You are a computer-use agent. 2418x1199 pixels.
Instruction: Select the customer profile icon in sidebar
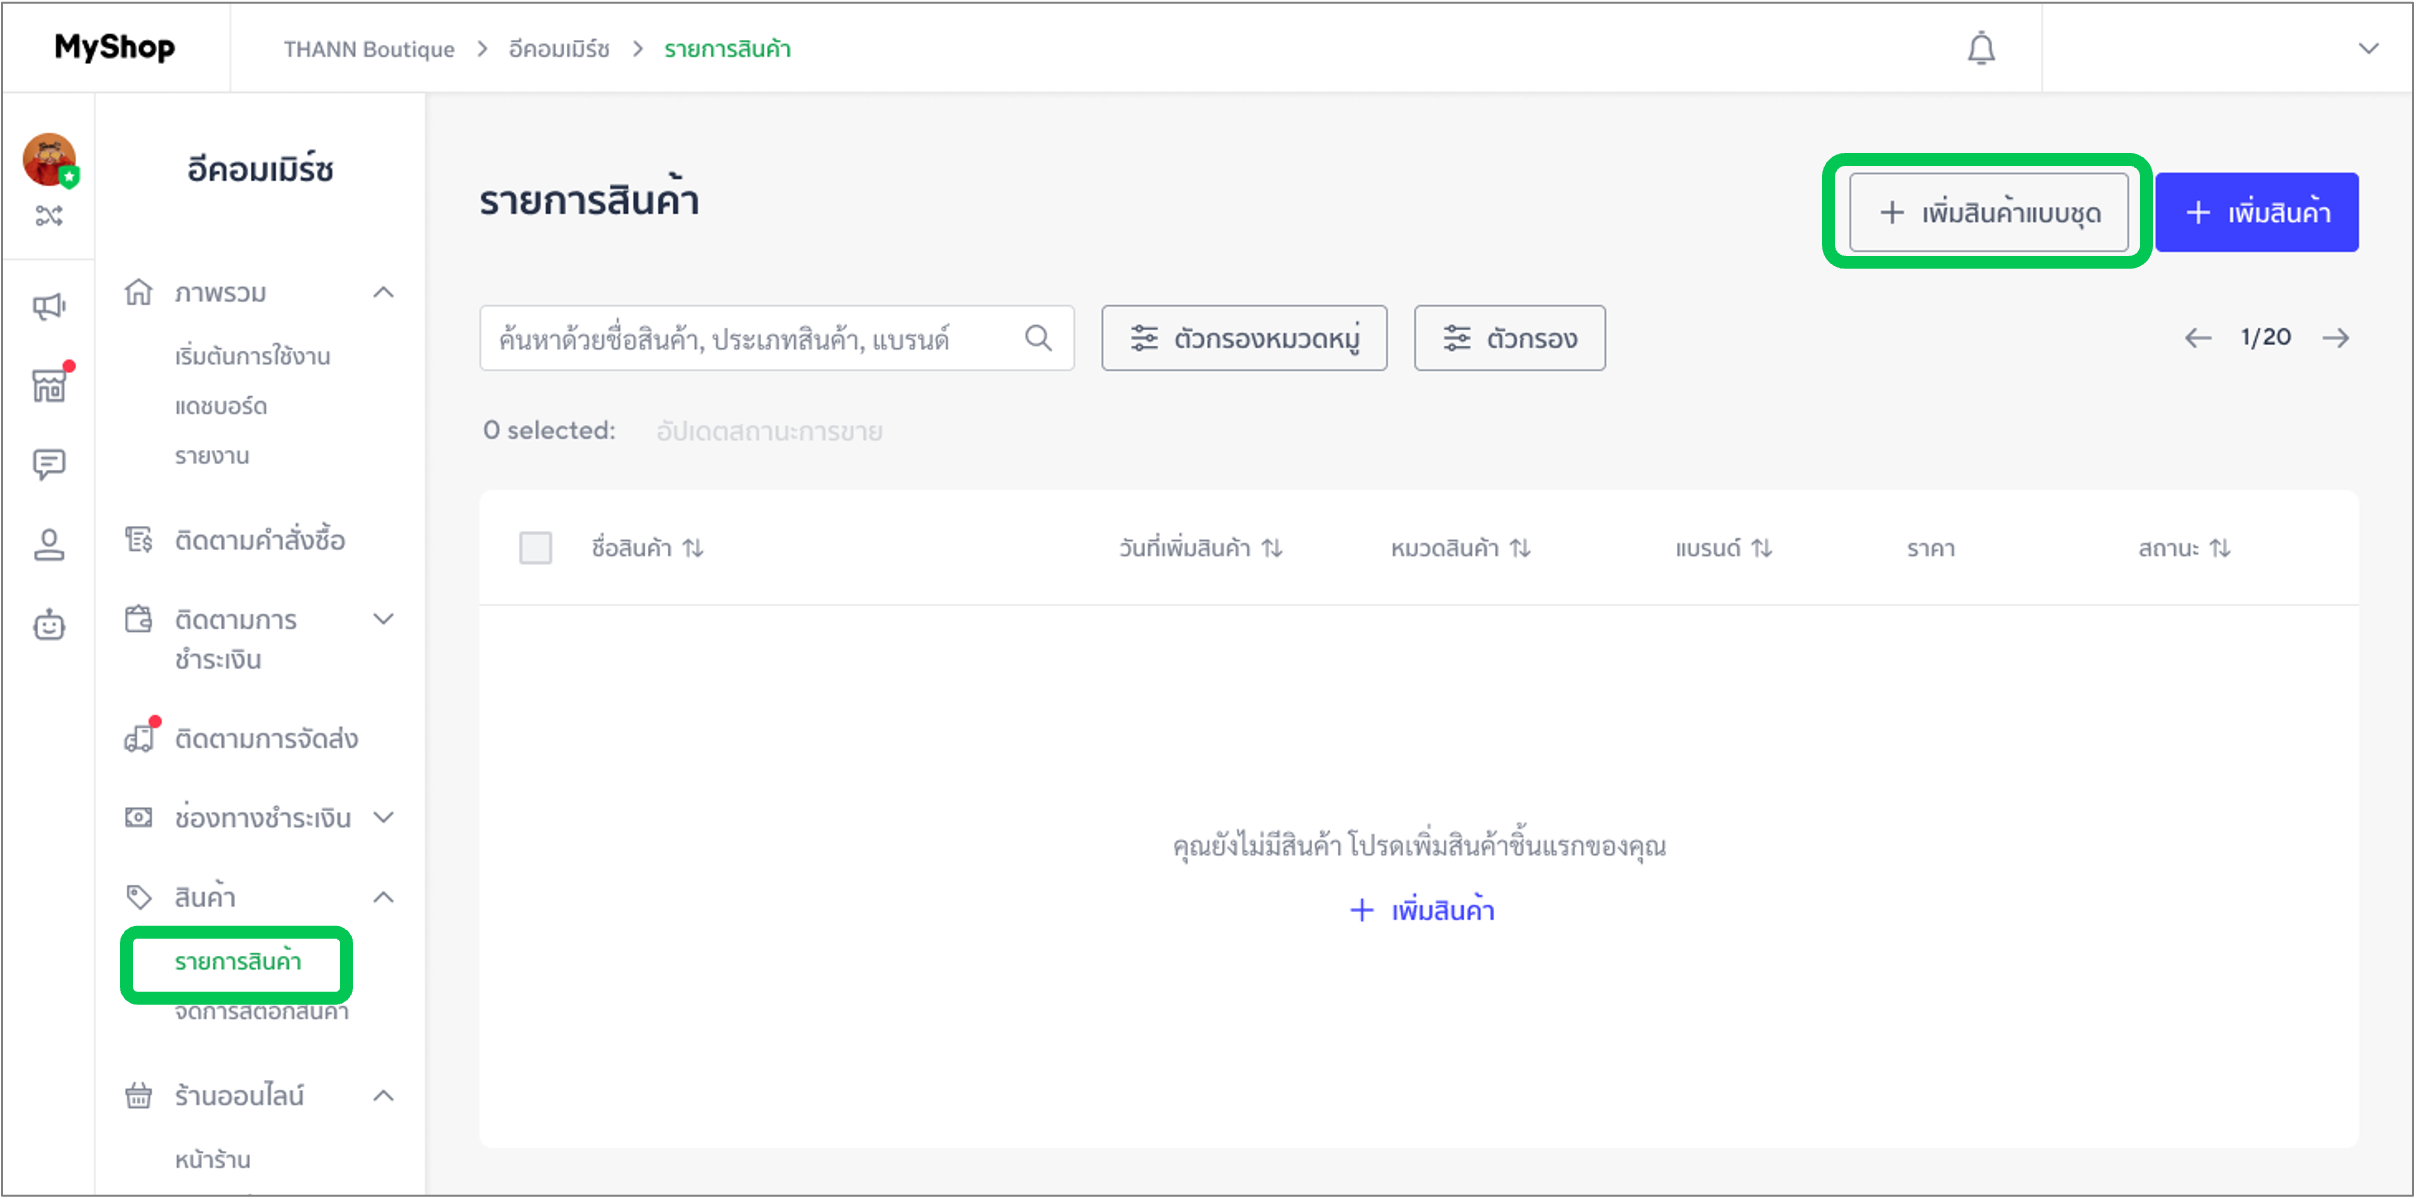coord(48,543)
